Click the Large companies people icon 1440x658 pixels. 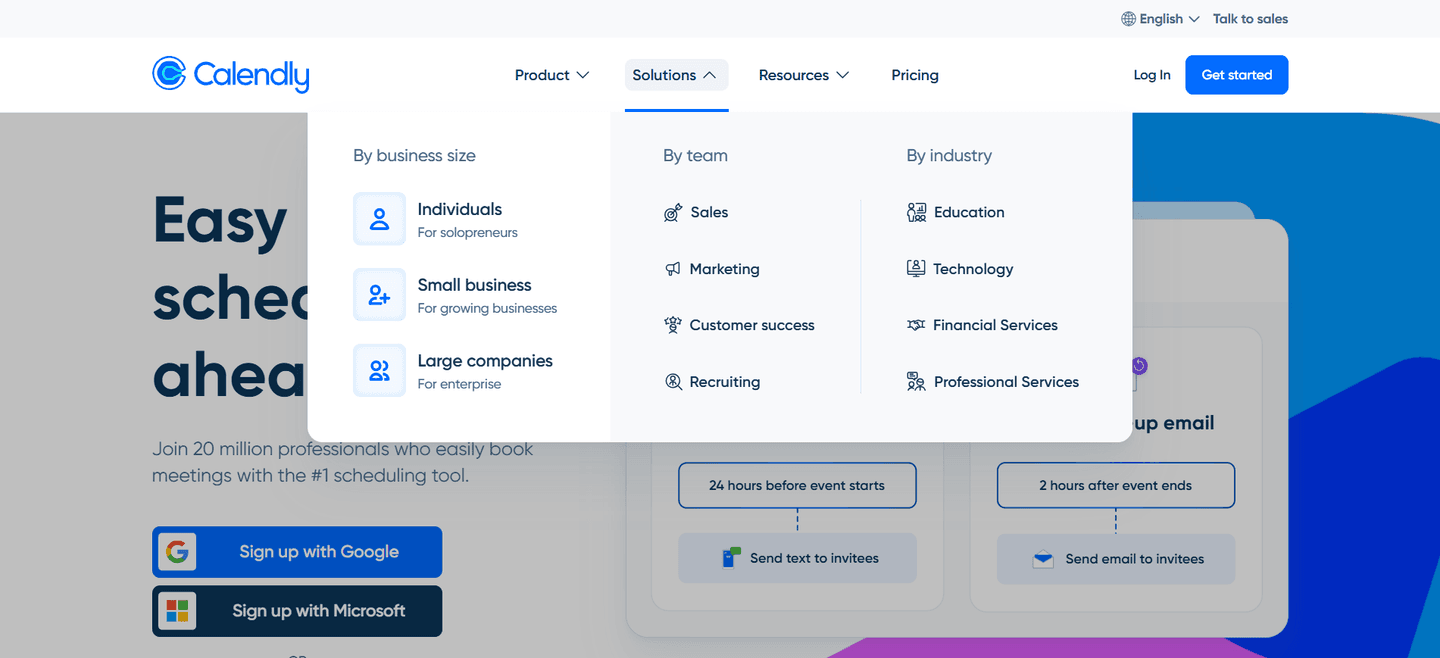pos(379,371)
